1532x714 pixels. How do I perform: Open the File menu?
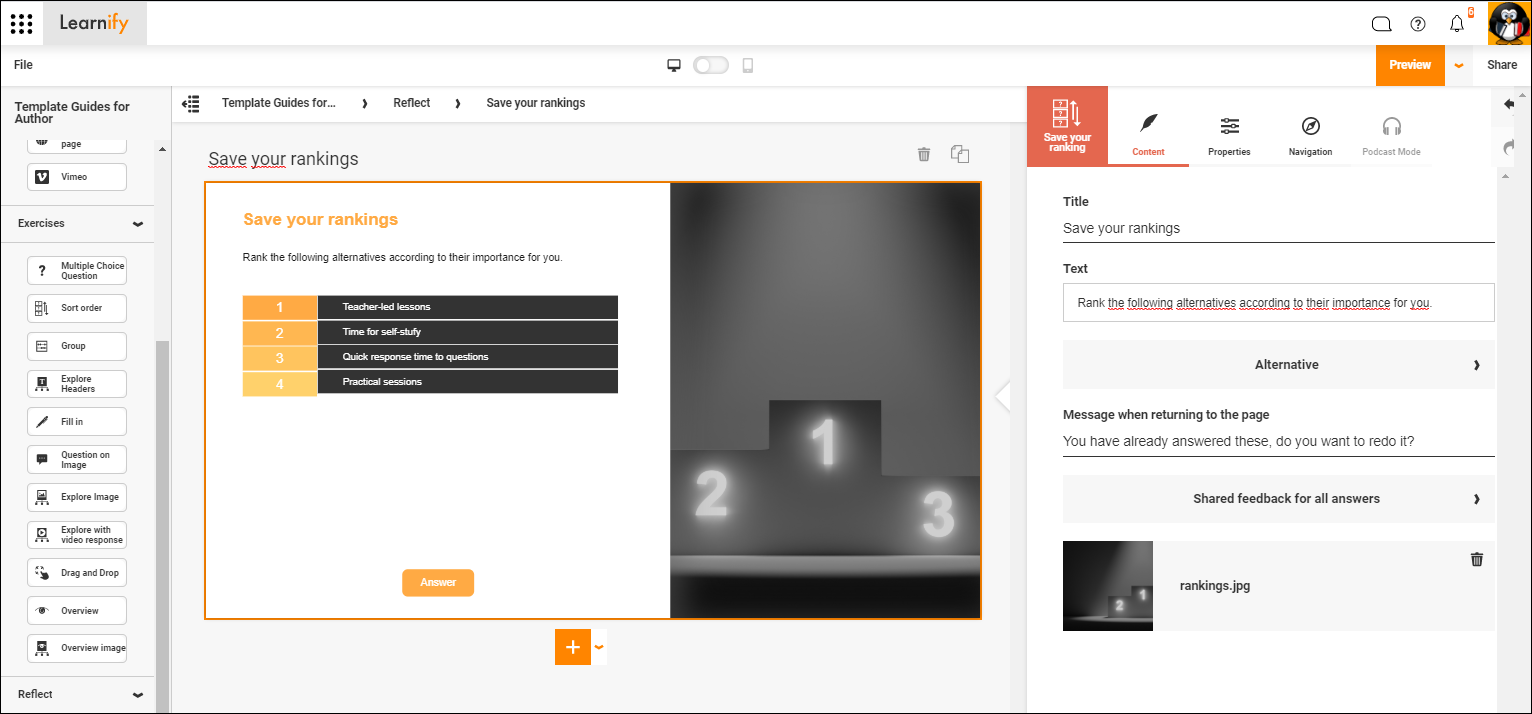[22, 64]
